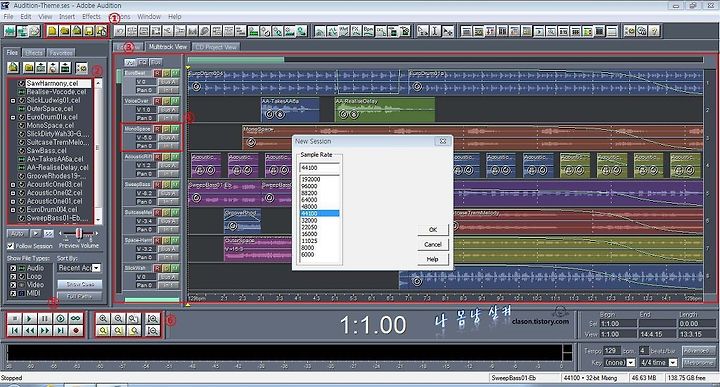Select 48000 in the Sample Rate list

point(320,207)
